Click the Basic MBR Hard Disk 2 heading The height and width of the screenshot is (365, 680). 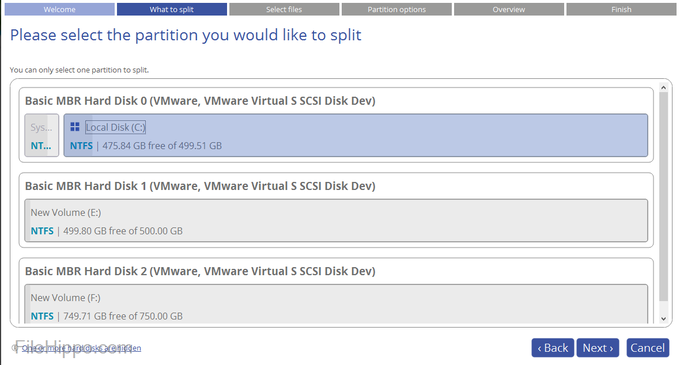[x=200, y=271]
